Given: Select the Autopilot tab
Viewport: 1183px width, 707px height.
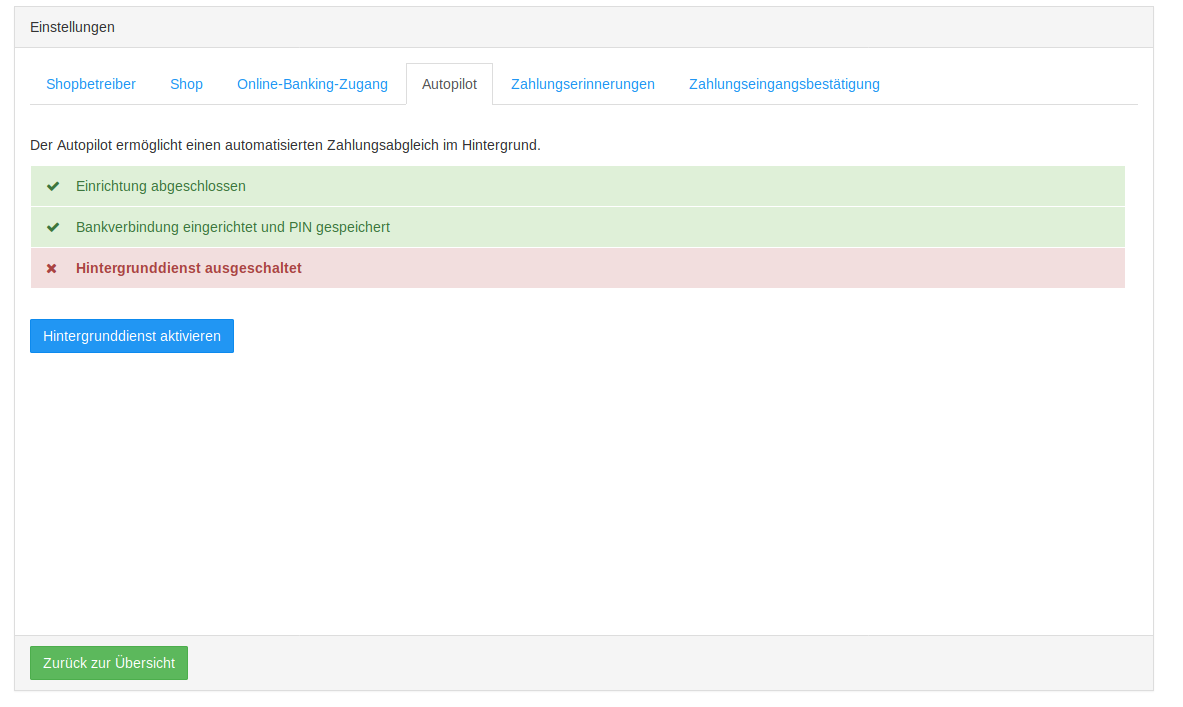Looking at the screenshot, I should coord(449,84).
